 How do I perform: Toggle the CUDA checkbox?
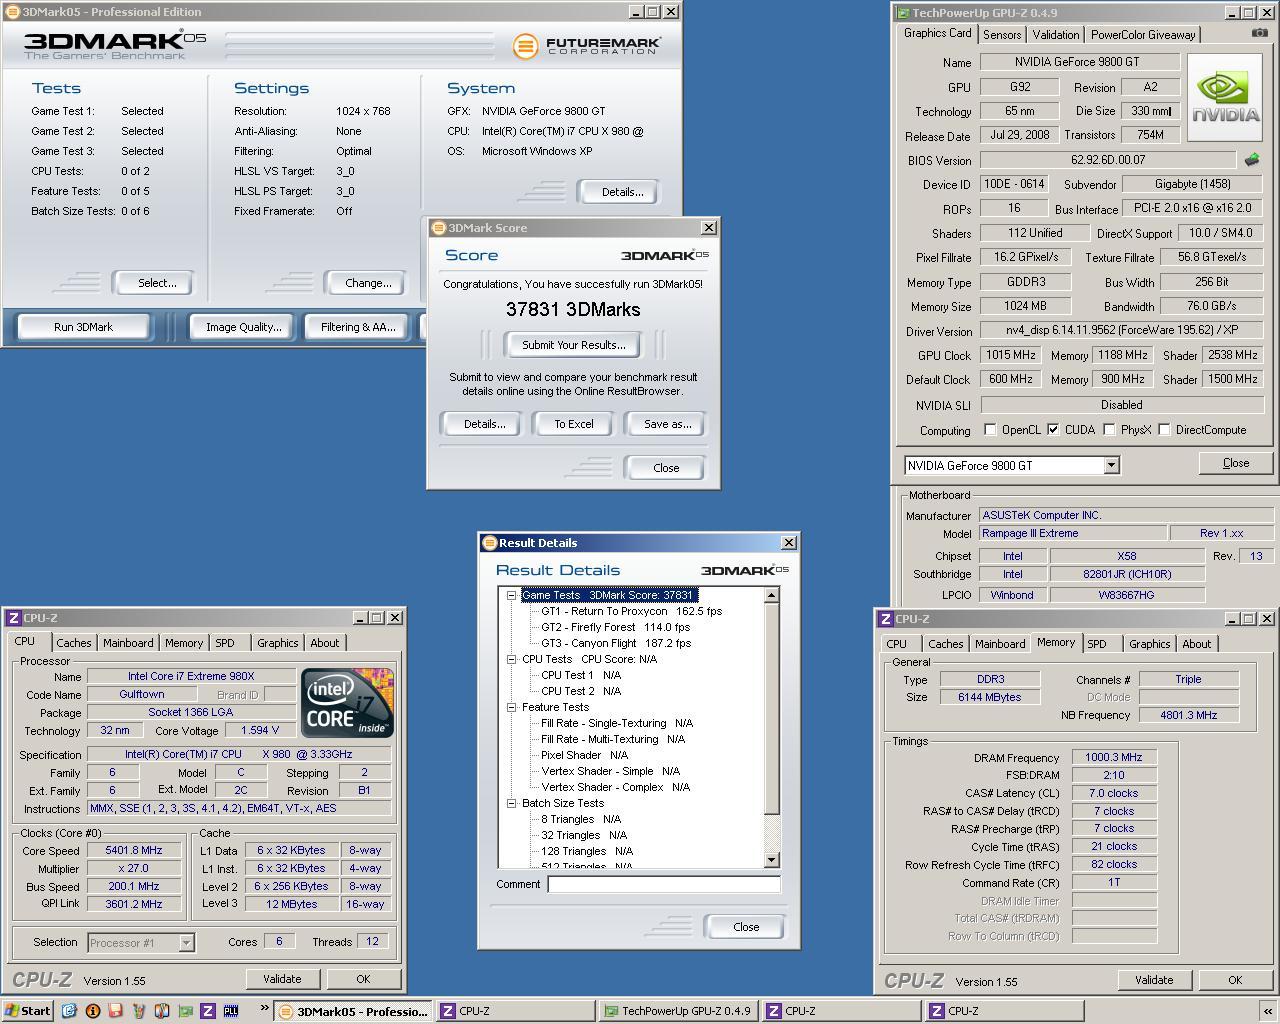(x=1053, y=430)
